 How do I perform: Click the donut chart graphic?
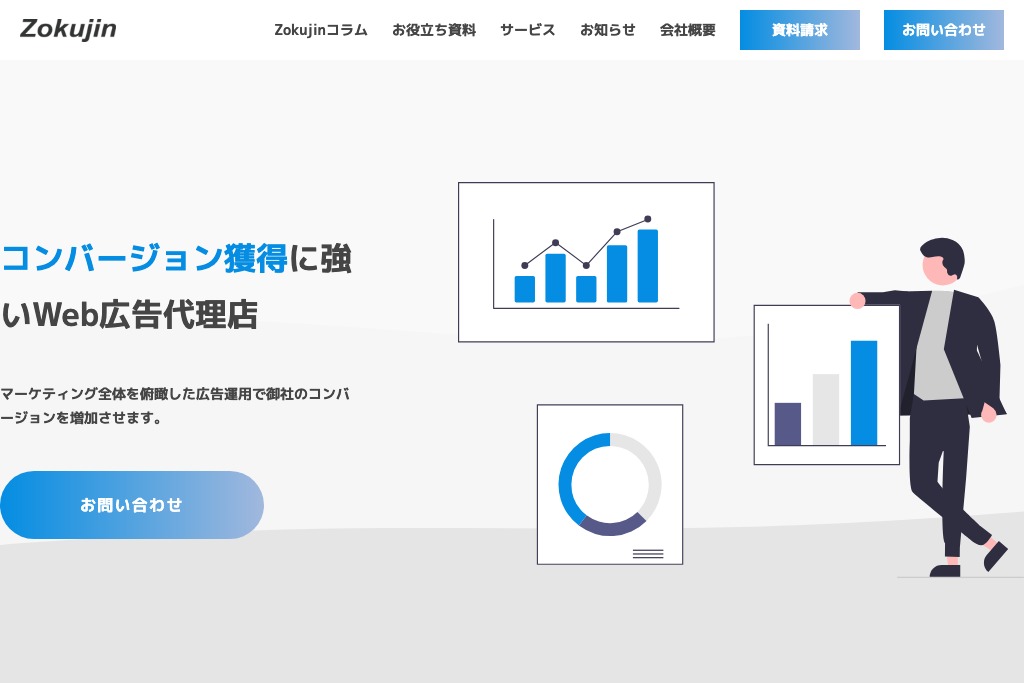coord(610,484)
